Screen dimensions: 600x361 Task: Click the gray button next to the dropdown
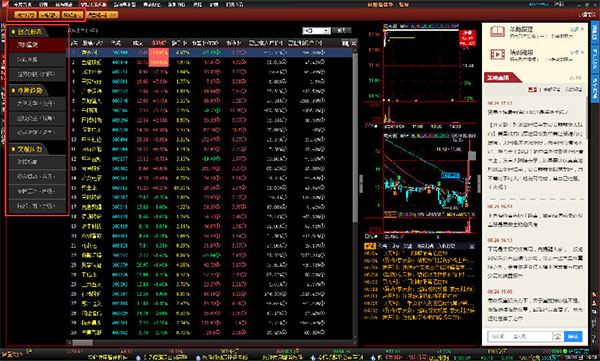342,31
